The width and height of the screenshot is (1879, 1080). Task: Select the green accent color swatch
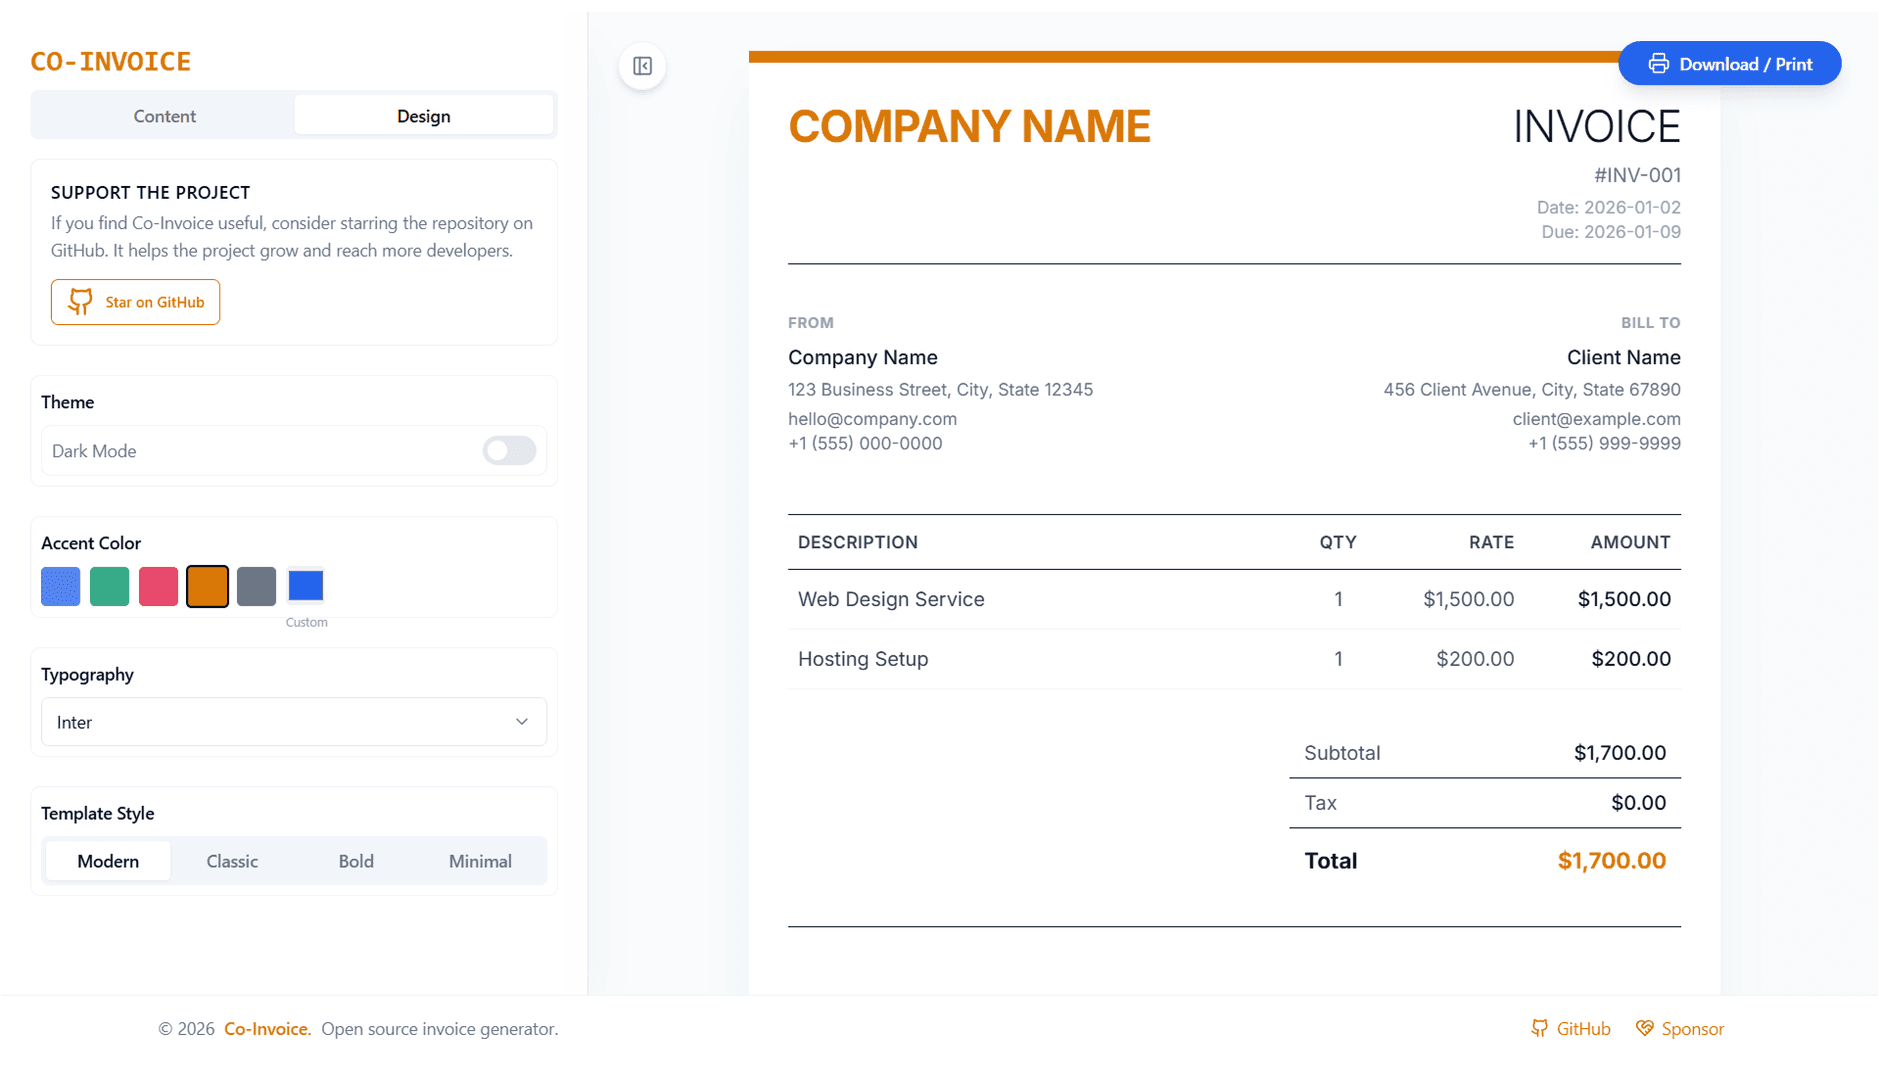click(x=109, y=586)
